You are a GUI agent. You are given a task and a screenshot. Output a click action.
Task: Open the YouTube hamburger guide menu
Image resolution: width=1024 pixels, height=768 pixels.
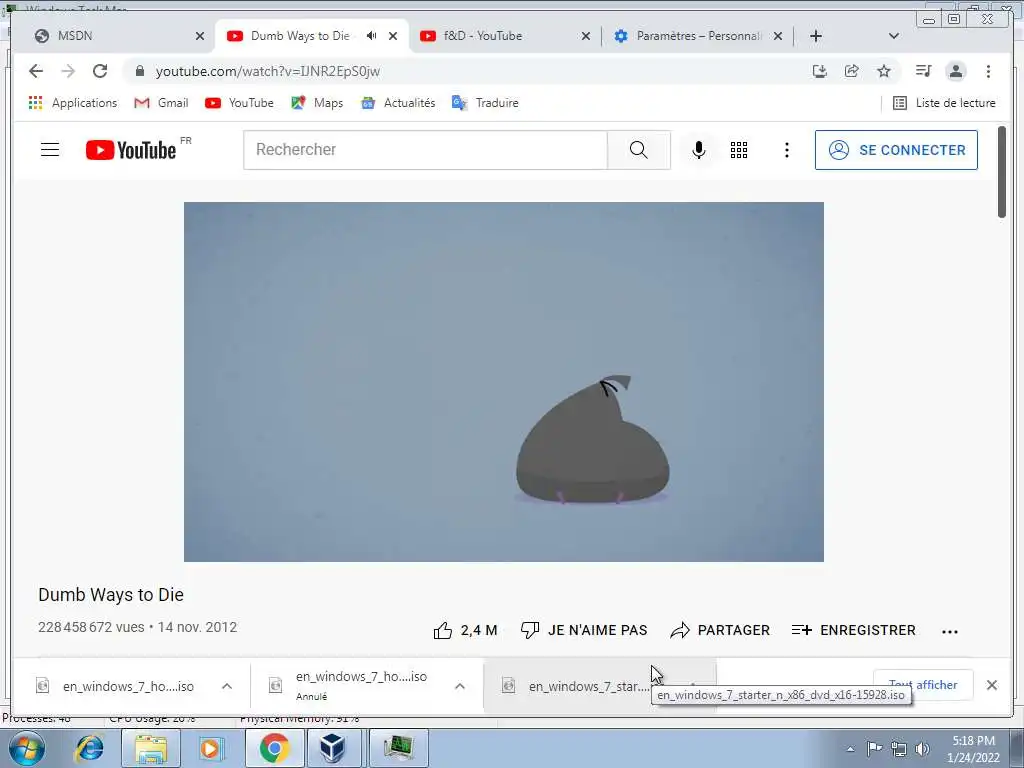pos(50,150)
